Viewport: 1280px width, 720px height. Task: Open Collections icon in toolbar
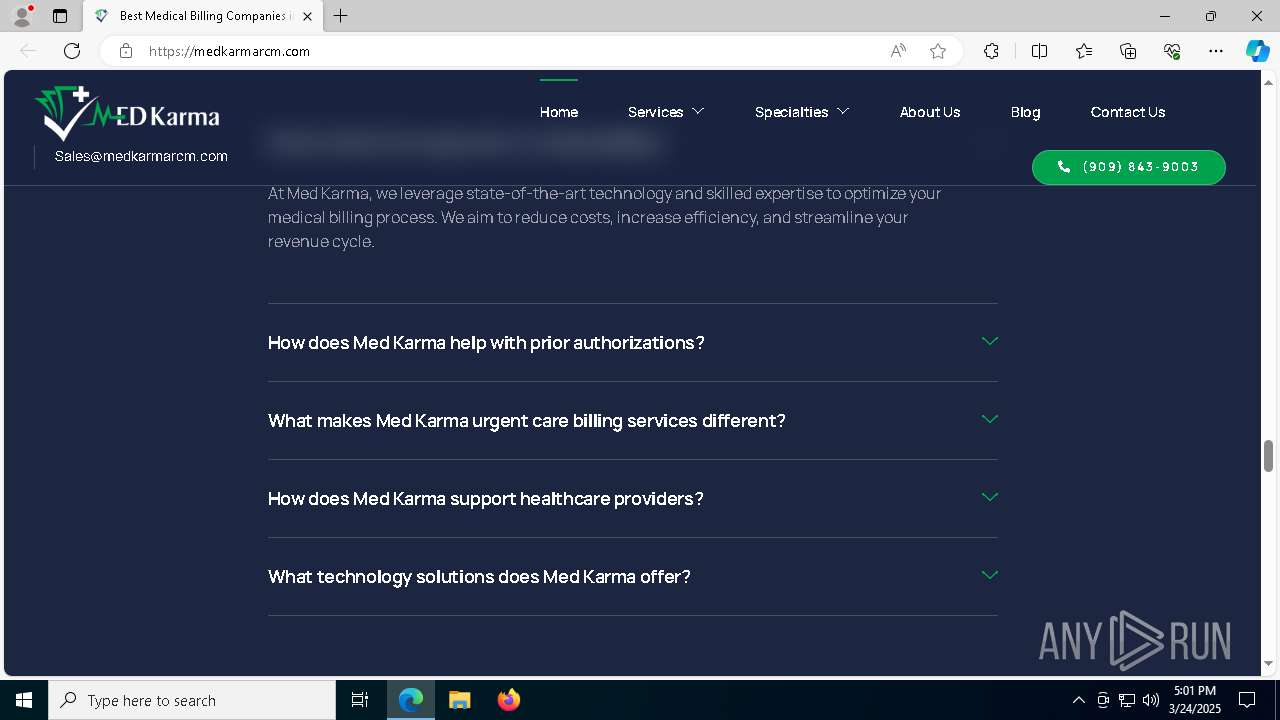[1128, 51]
